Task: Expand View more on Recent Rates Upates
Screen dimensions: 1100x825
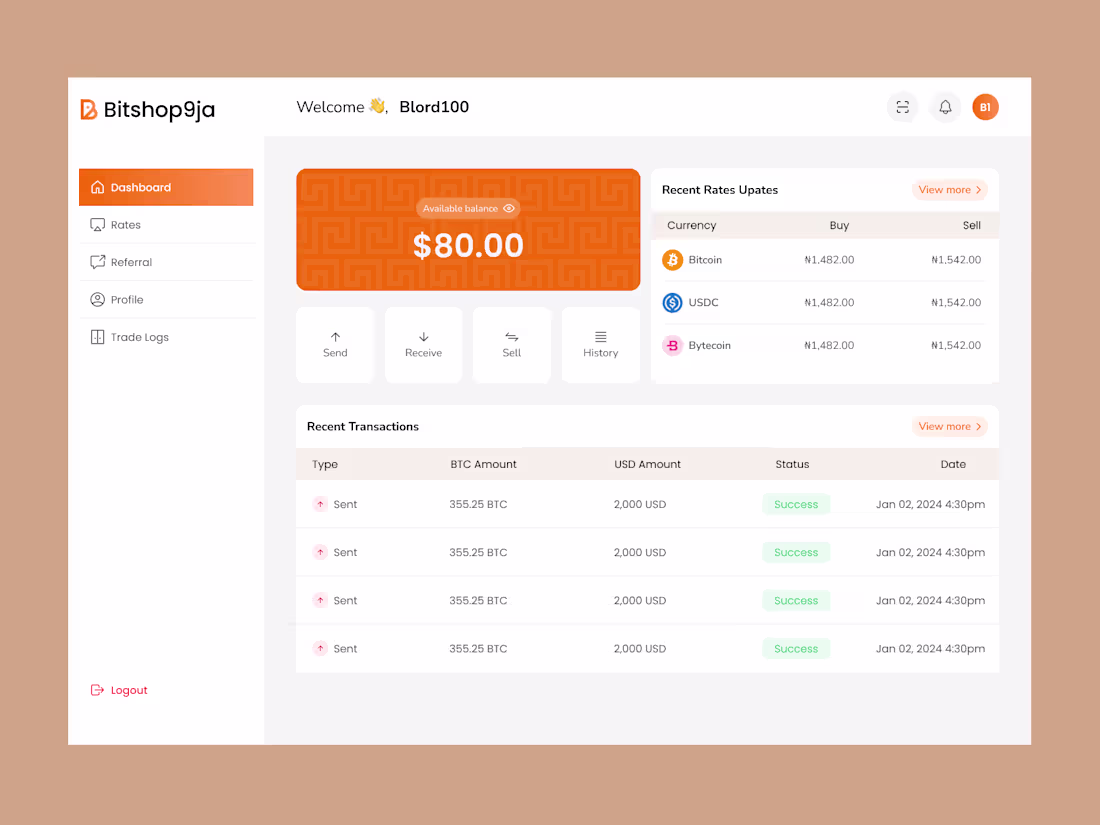Action: (948, 189)
